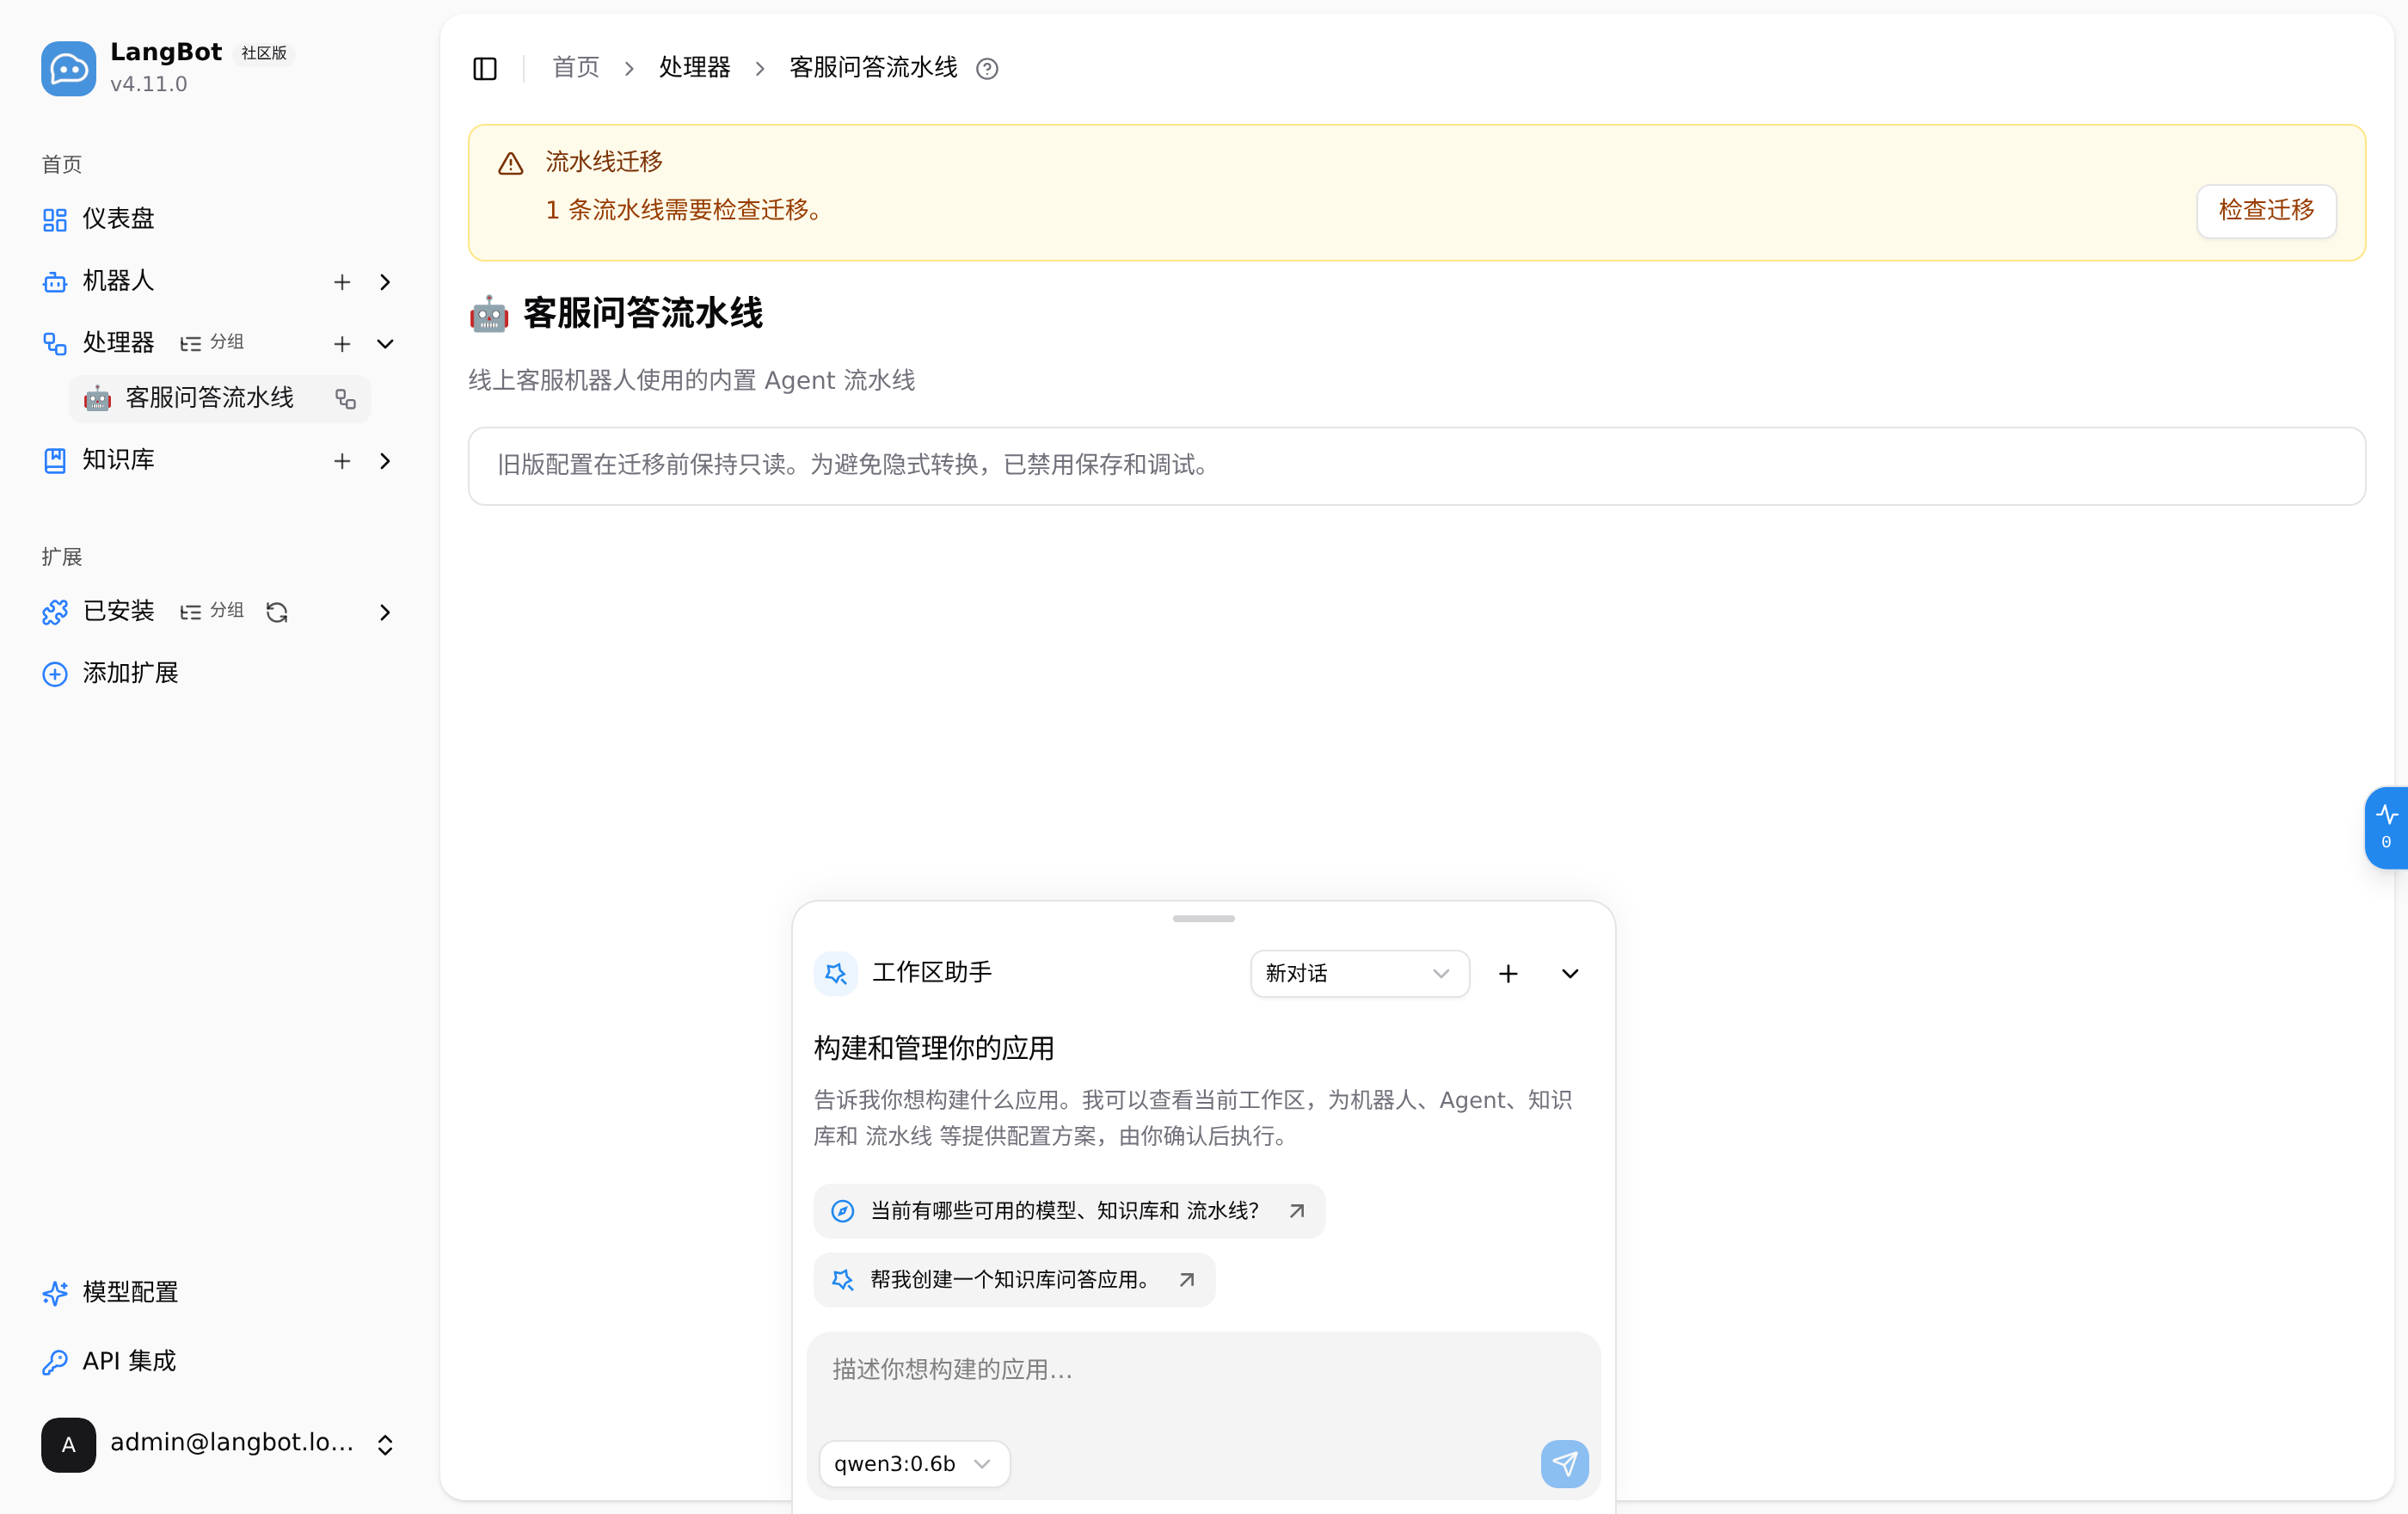Go to 处理器 breadcrumb link
2408x1514 pixels.
[x=695, y=68]
